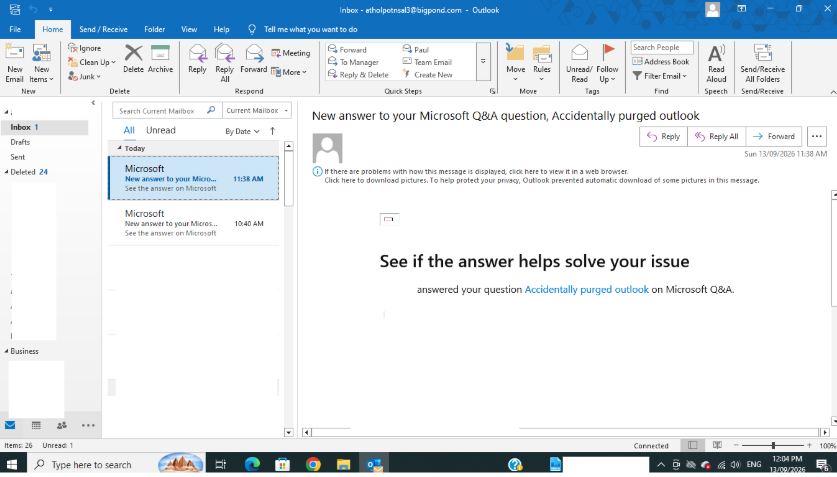Create New quick step

tap(428, 75)
